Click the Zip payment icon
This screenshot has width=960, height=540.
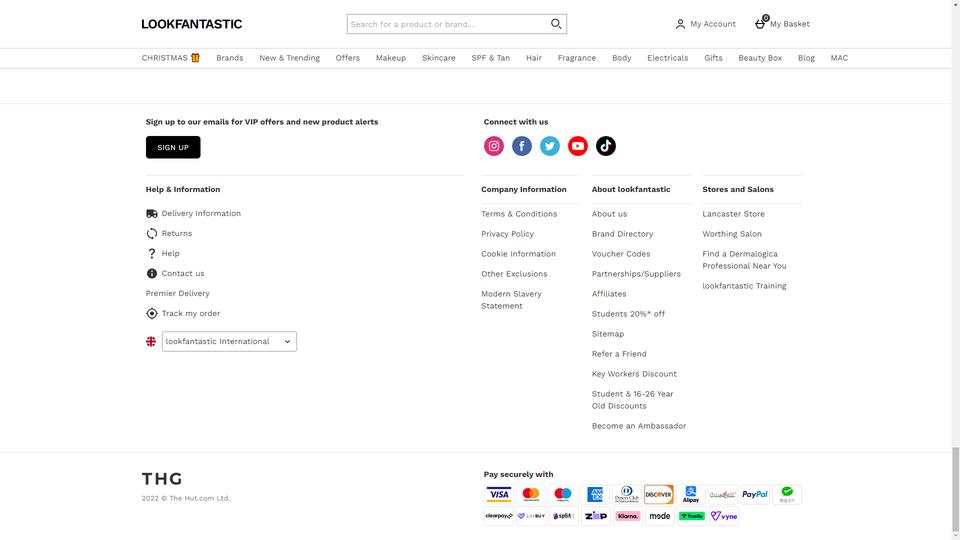(x=595, y=516)
